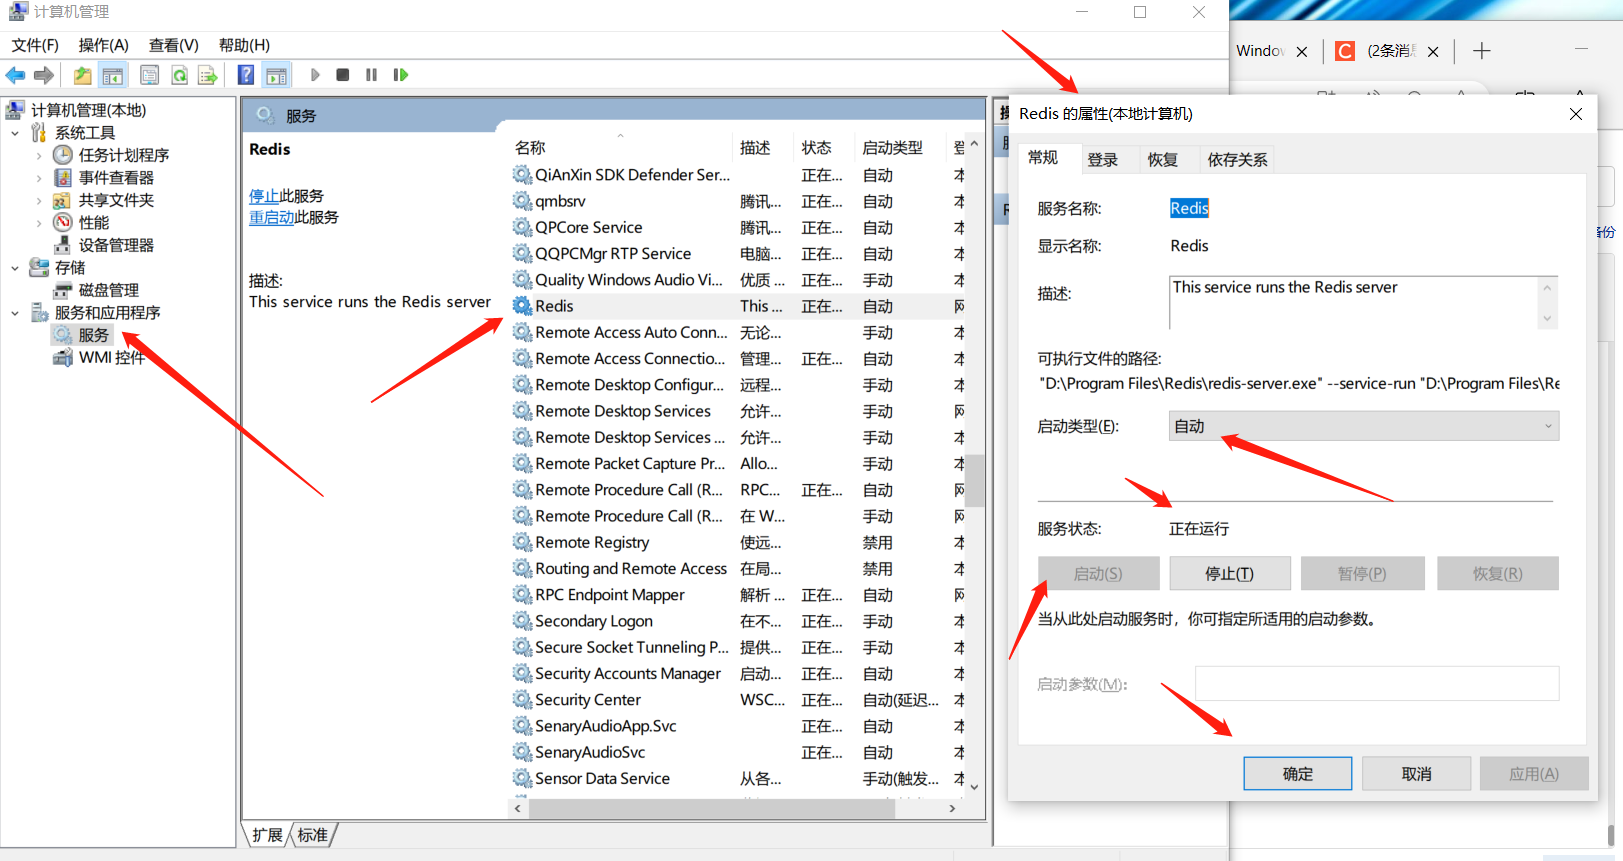Toggle the action pane toolbar icon
Viewport: 1623px width, 861px height.
[x=277, y=75]
